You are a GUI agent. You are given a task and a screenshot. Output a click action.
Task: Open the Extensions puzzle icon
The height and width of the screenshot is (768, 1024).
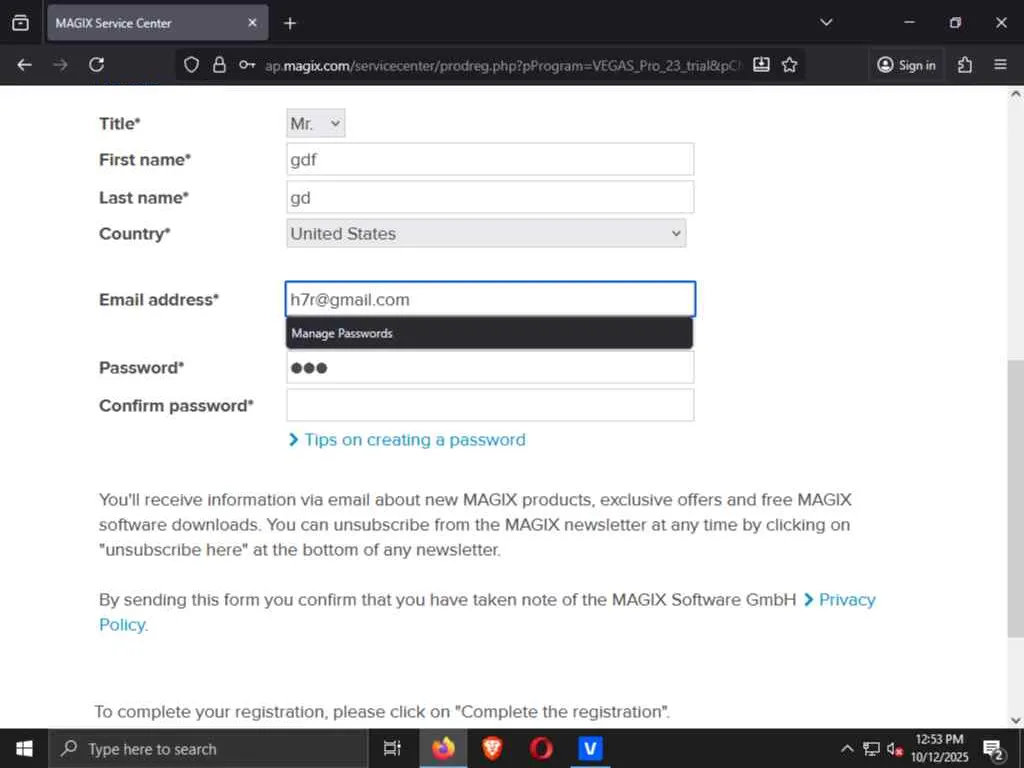tap(965, 65)
